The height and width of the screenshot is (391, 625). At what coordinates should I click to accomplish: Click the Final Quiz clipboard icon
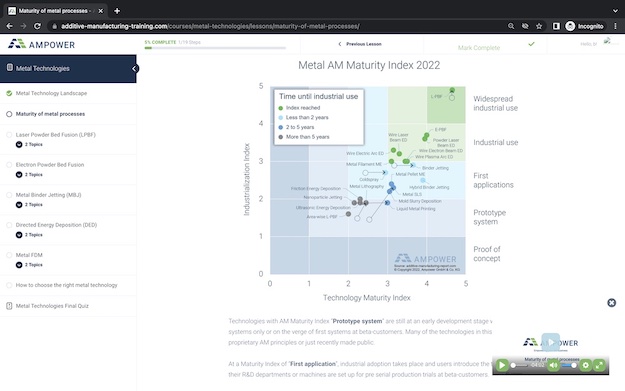(9, 306)
